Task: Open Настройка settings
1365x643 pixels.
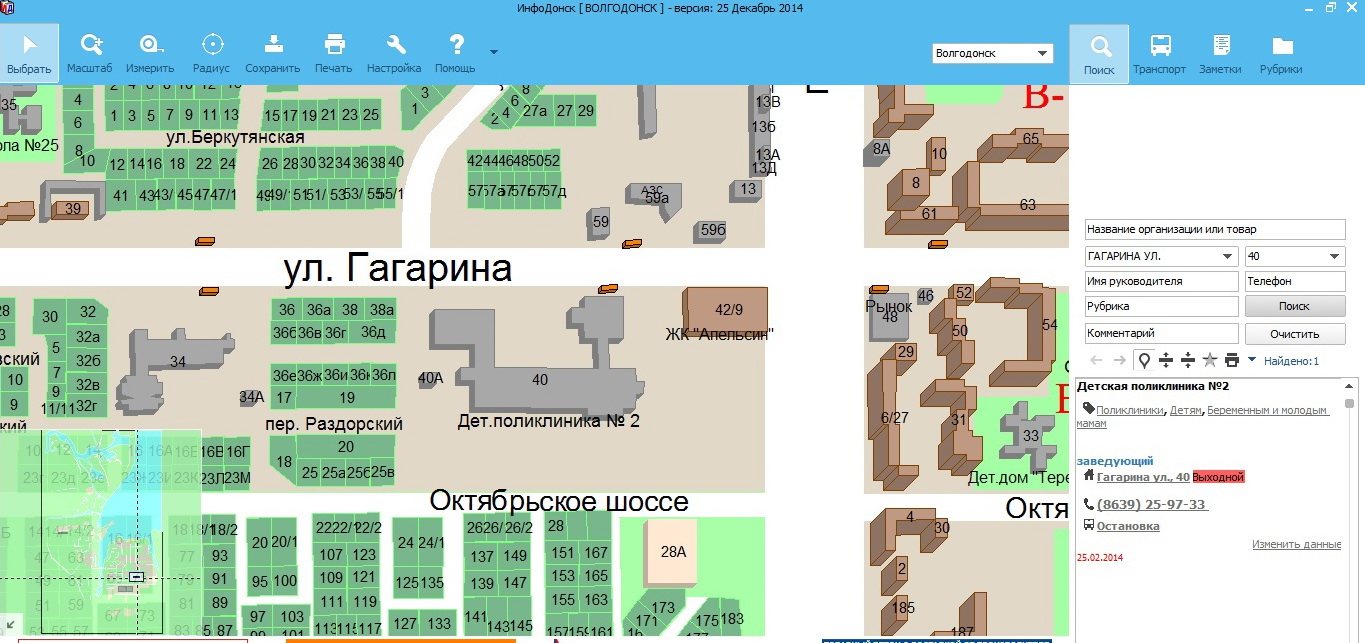Action: click(x=394, y=54)
